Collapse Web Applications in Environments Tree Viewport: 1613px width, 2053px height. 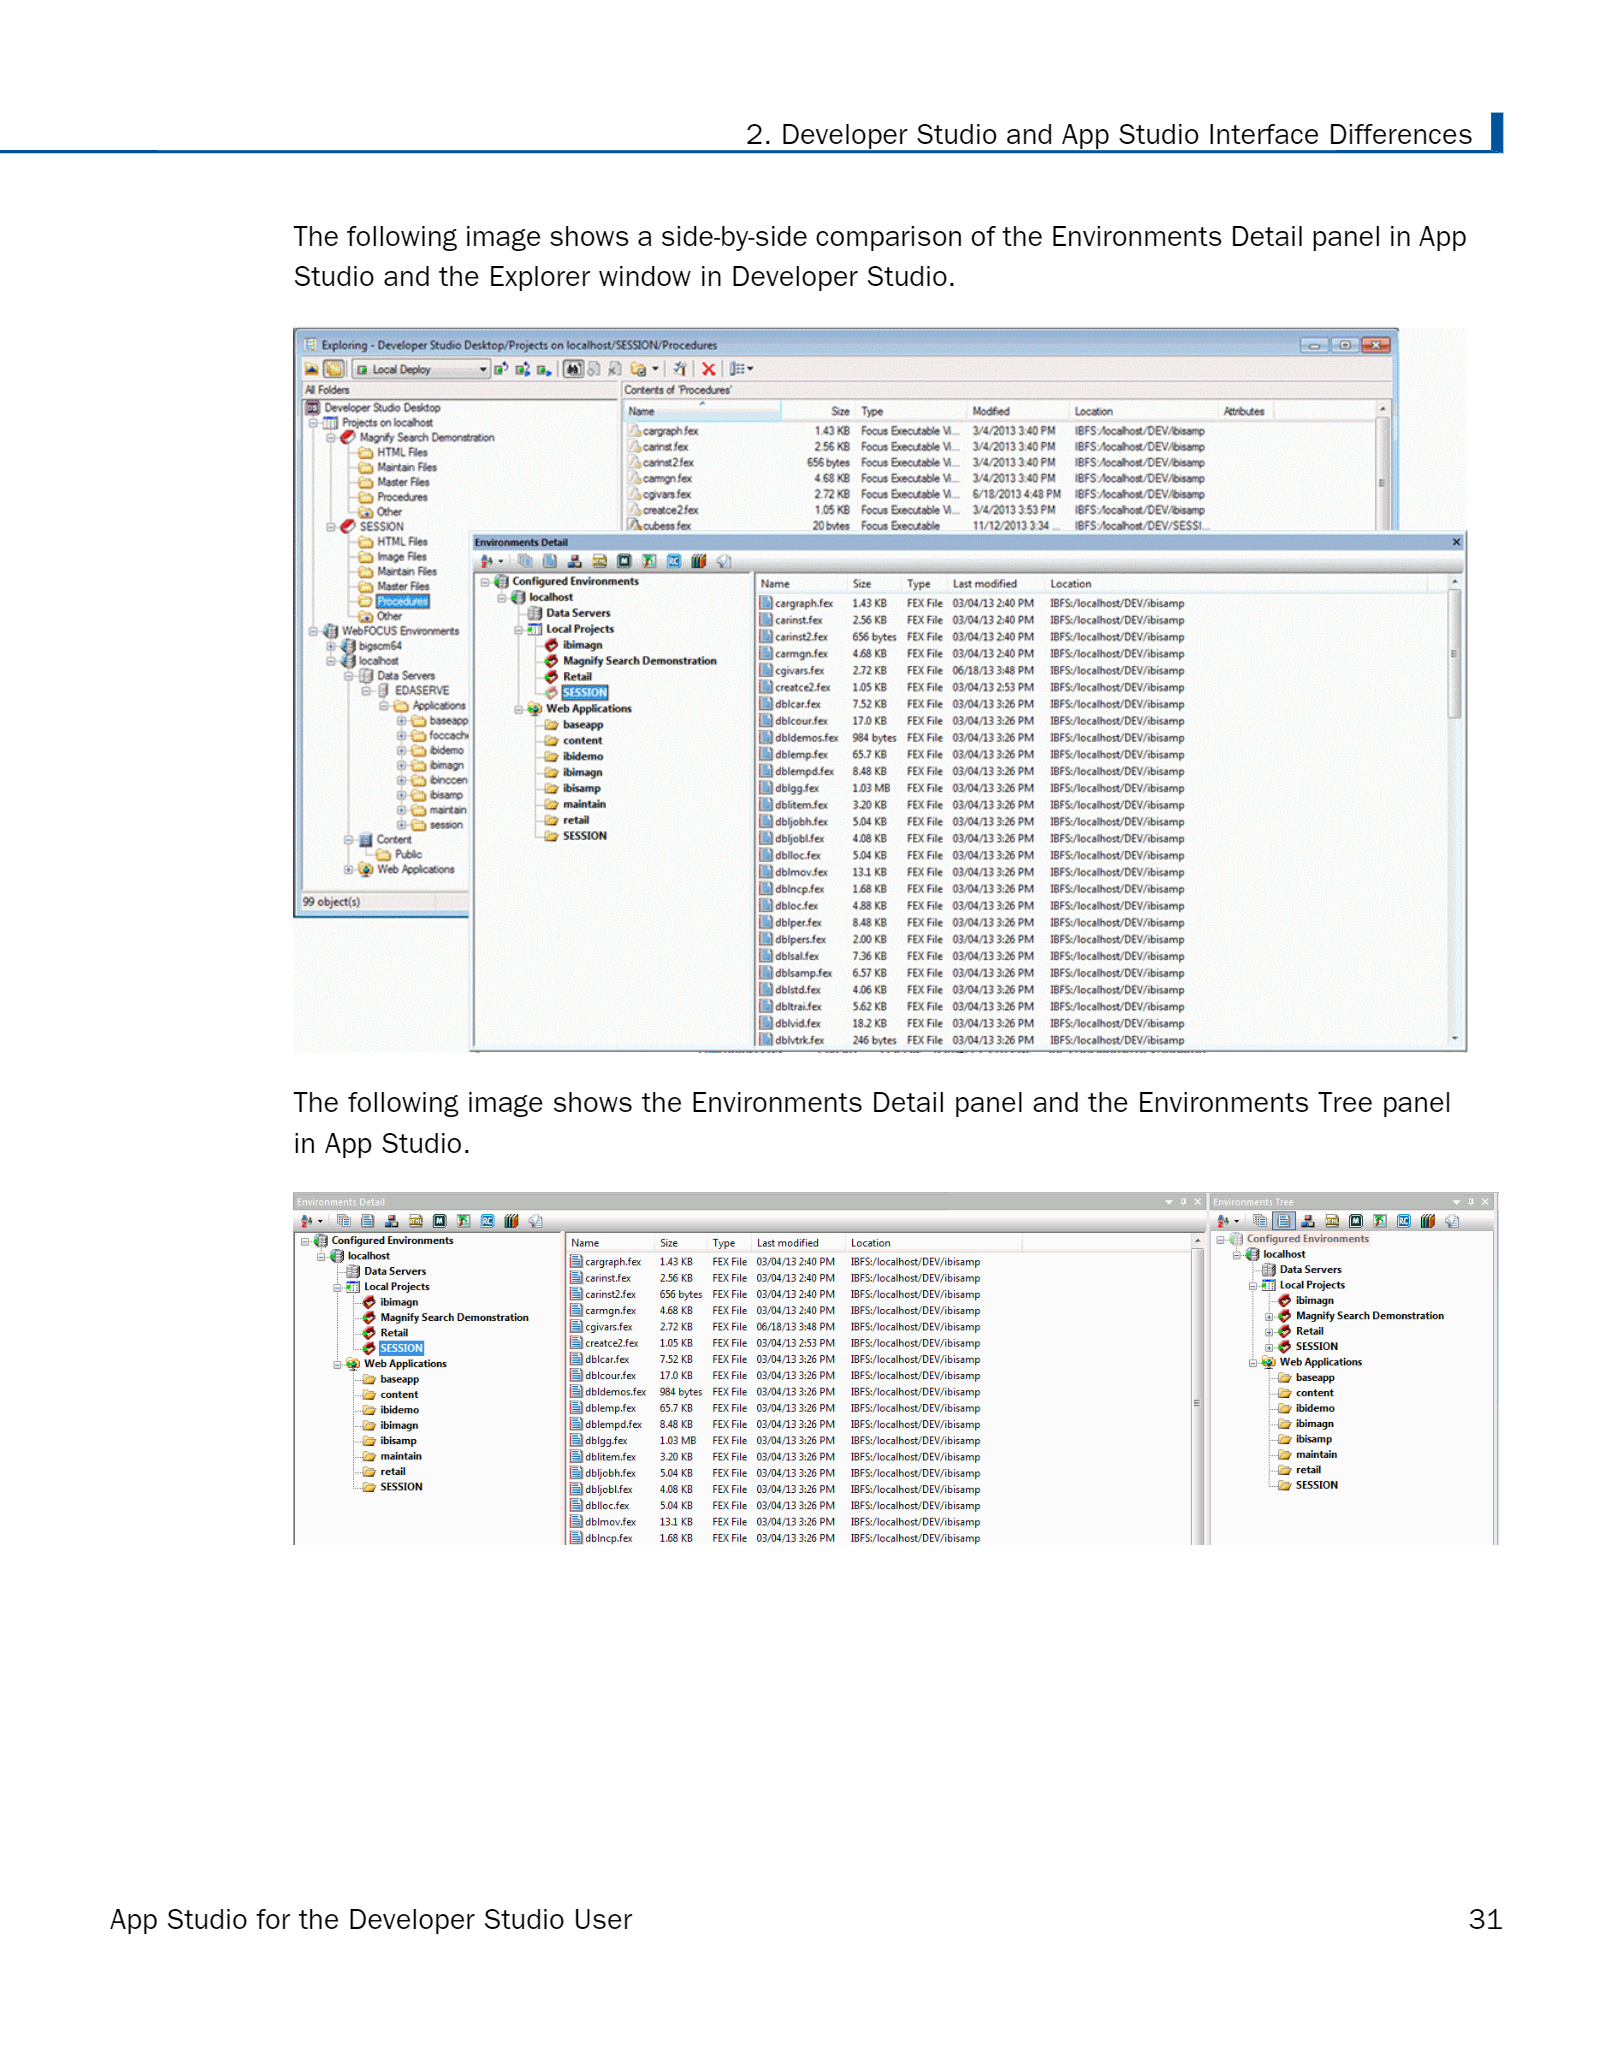point(1253,1362)
